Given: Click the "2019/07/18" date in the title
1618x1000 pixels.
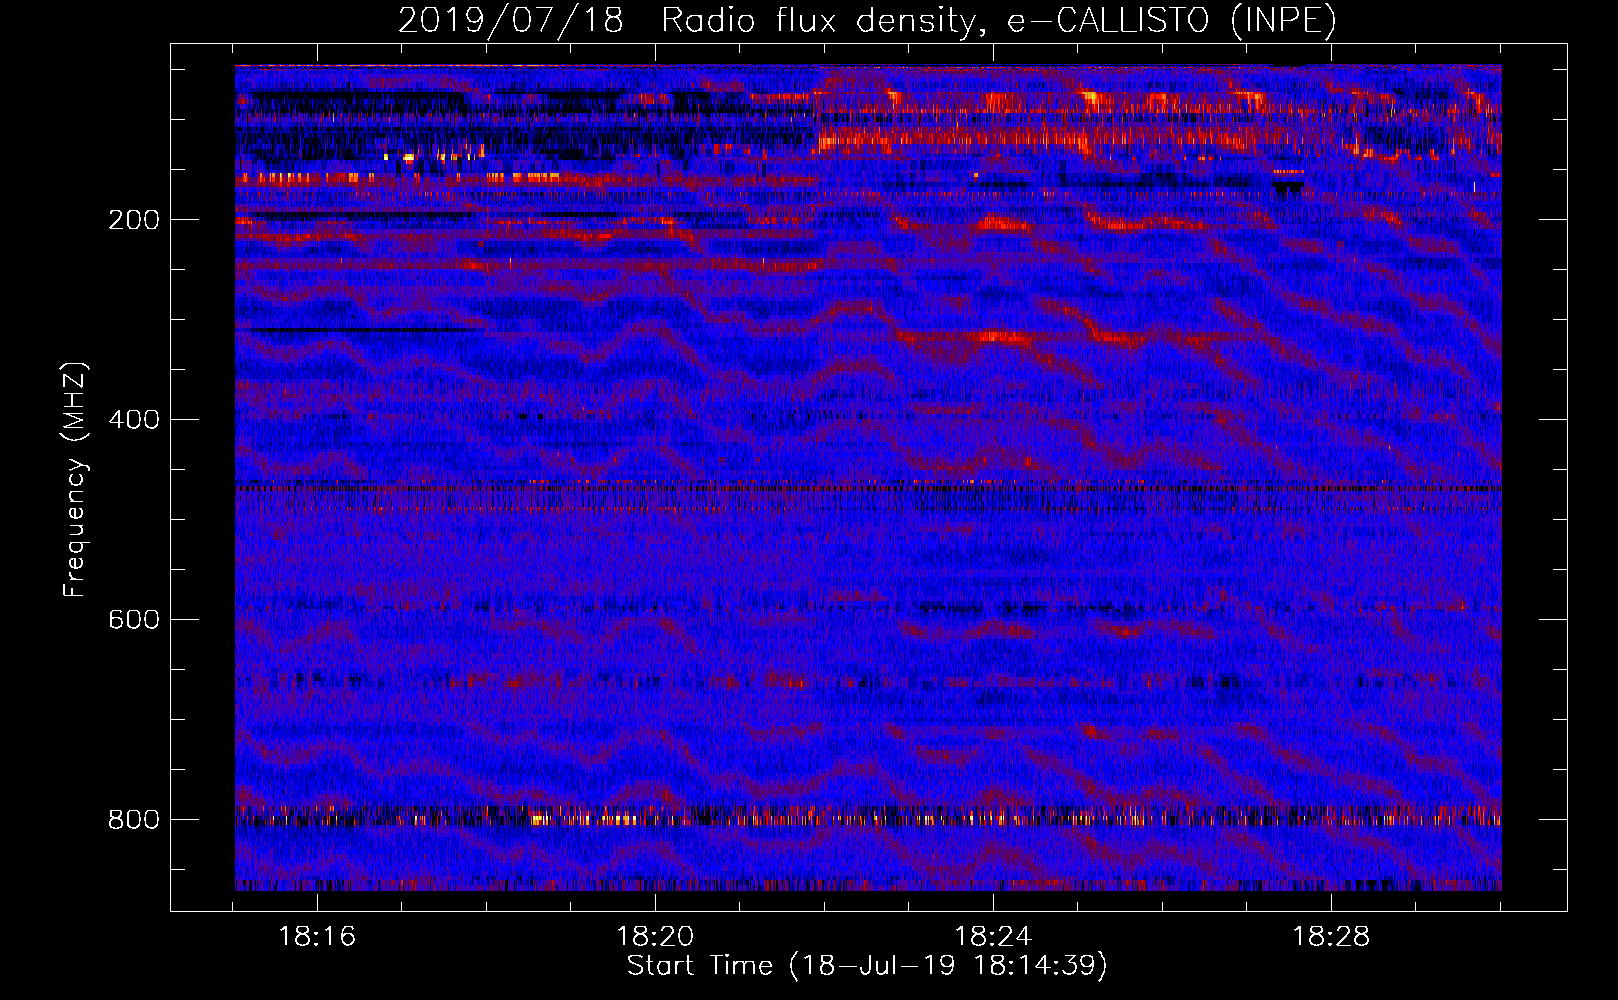Looking at the screenshot, I should 511,21.
